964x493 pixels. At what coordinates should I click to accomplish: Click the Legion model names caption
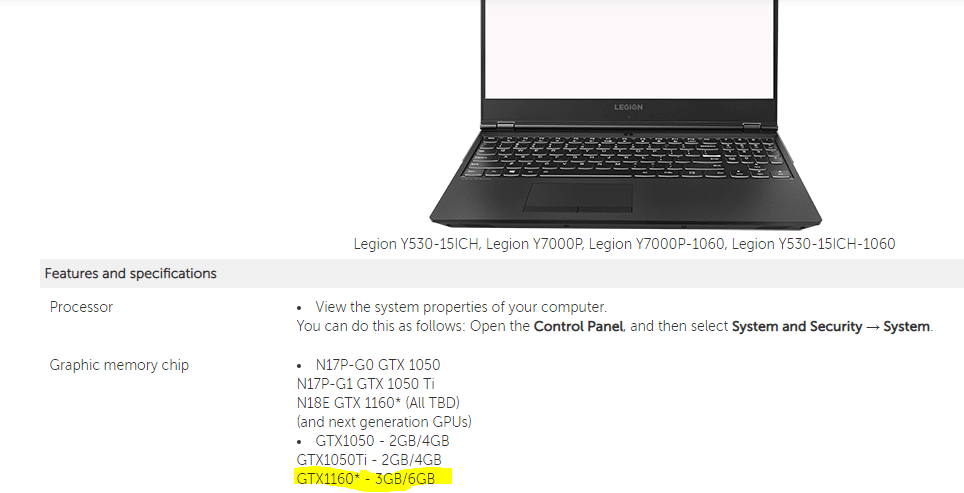(x=624, y=244)
